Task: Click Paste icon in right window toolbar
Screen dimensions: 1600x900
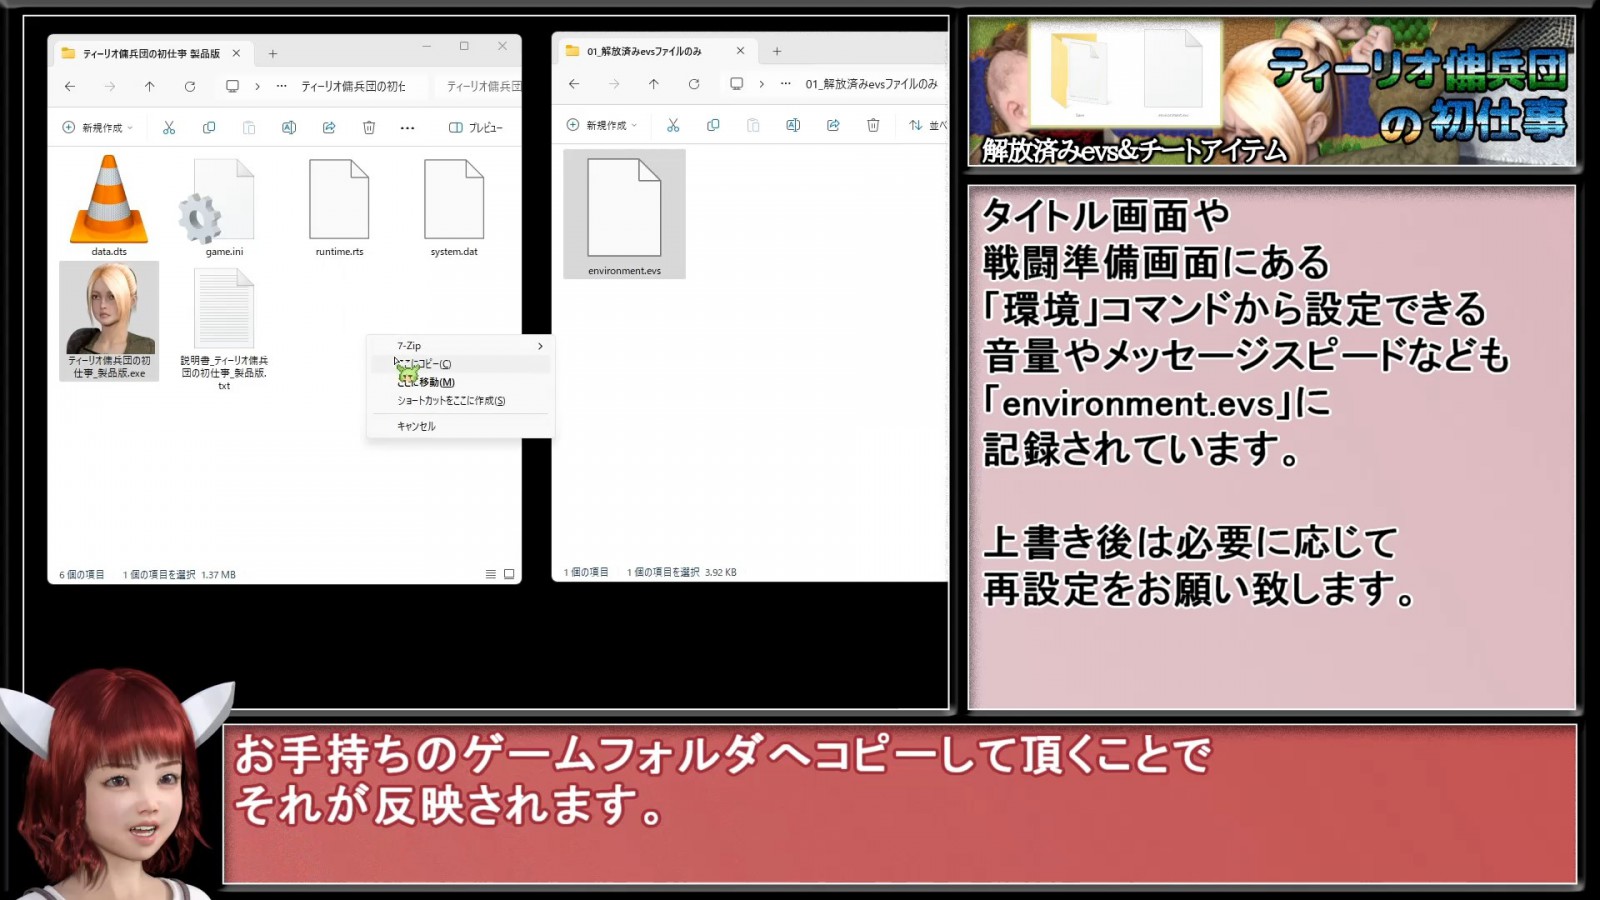Action: [753, 125]
